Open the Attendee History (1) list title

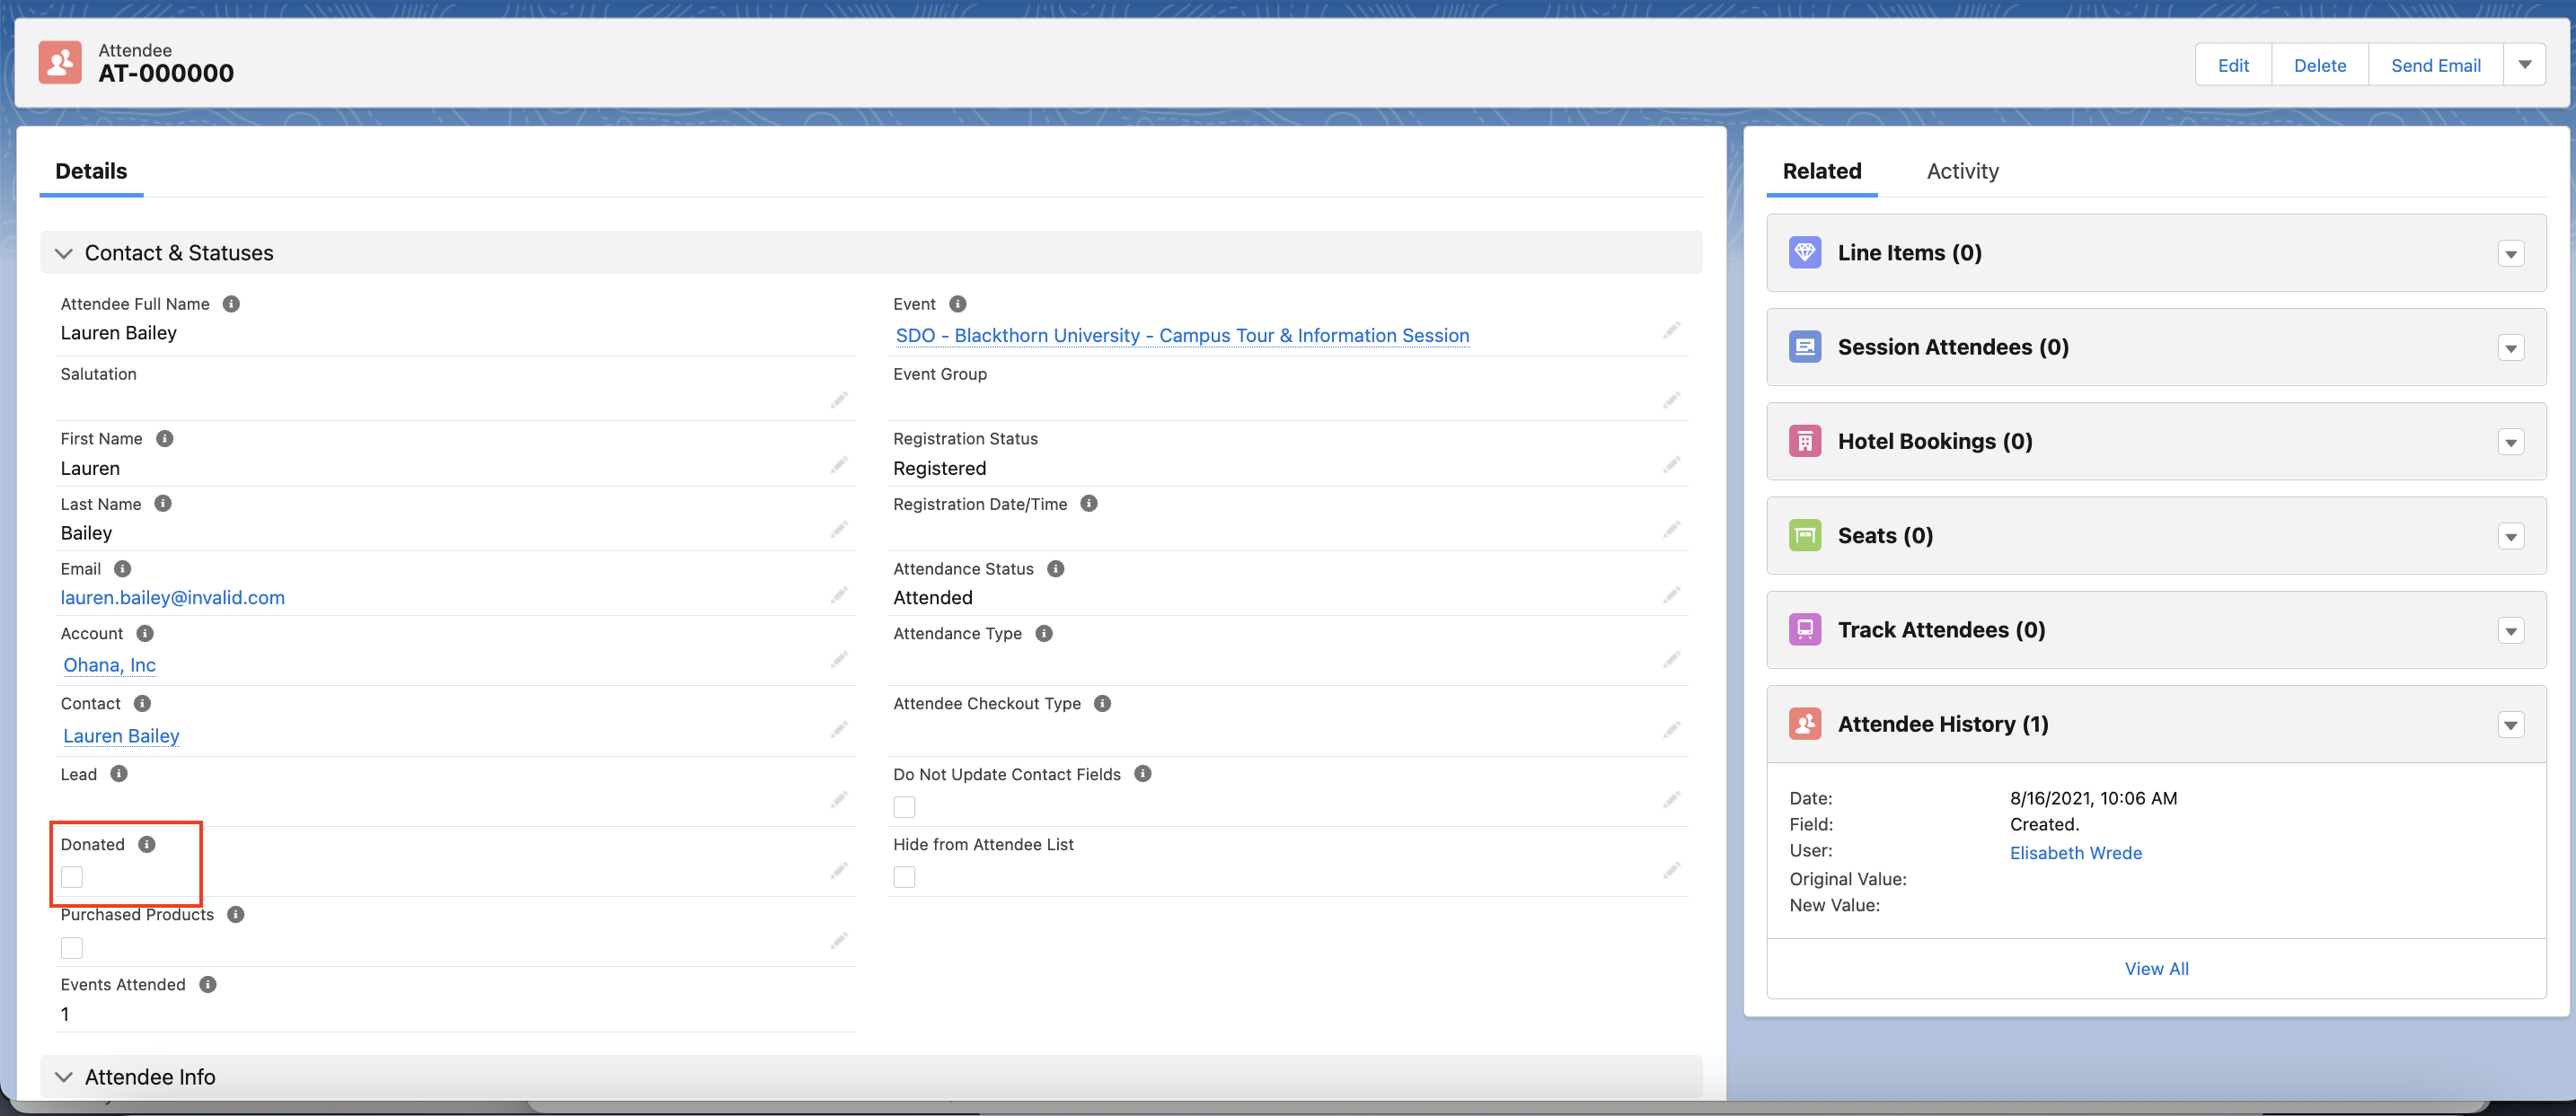click(x=1943, y=724)
